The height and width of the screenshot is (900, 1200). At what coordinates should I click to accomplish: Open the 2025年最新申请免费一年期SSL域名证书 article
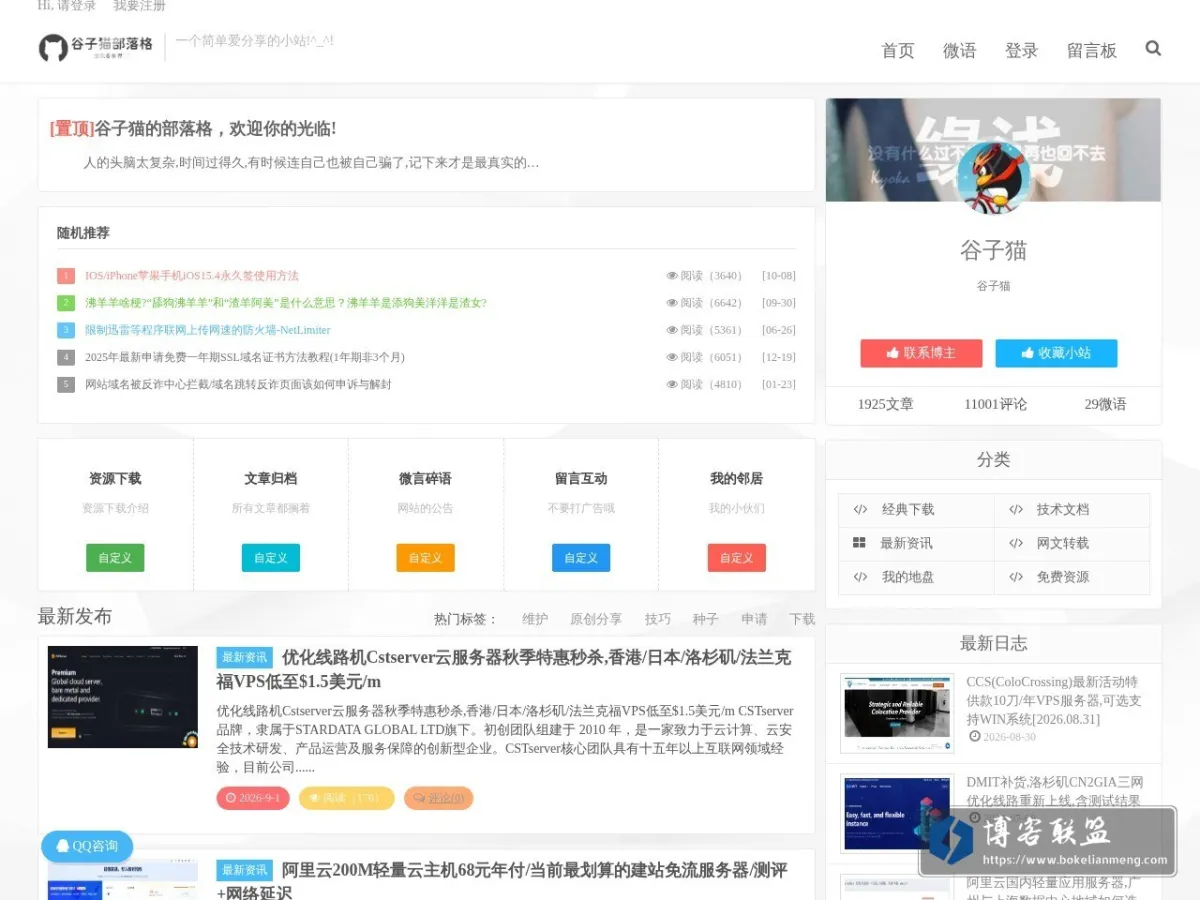pos(245,357)
